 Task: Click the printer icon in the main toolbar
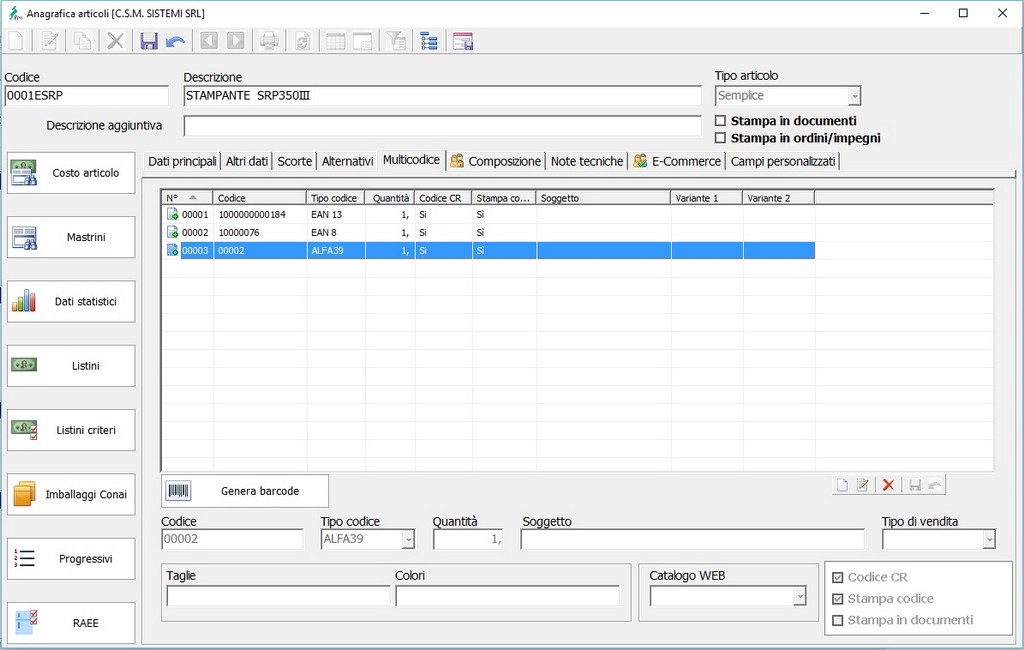click(269, 41)
